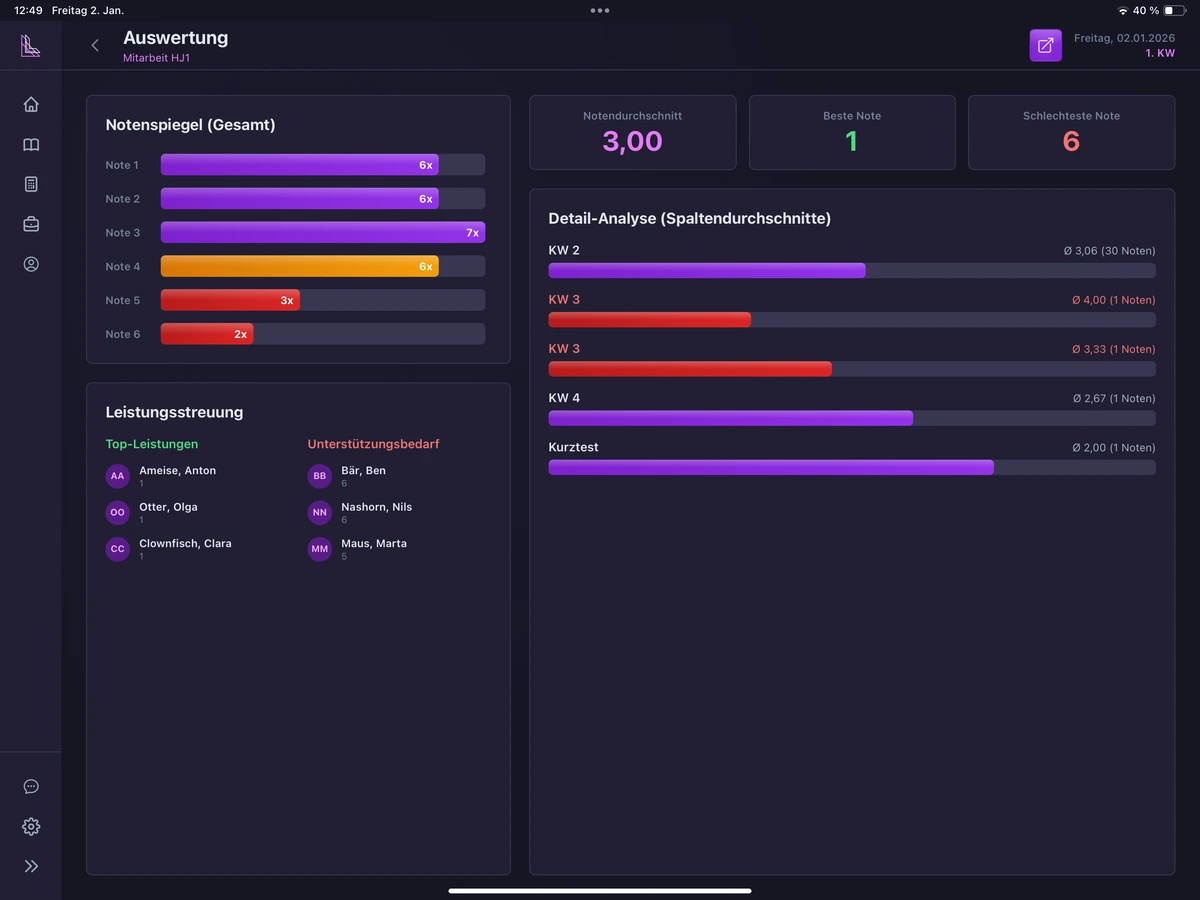The image size is (1200, 900).
Task: Open the home icon in sidebar
Action: (31, 104)
